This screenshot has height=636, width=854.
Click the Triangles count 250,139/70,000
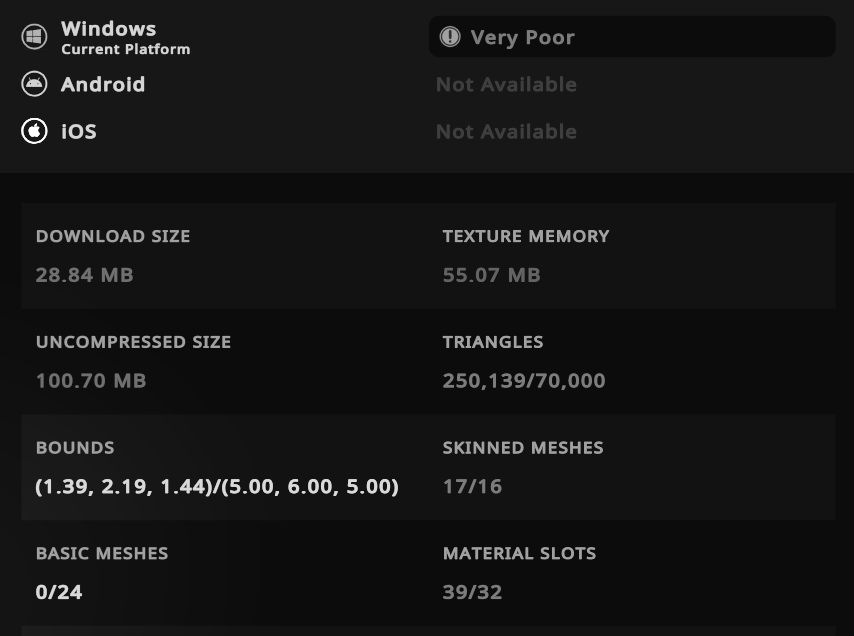tap(524, 381)
